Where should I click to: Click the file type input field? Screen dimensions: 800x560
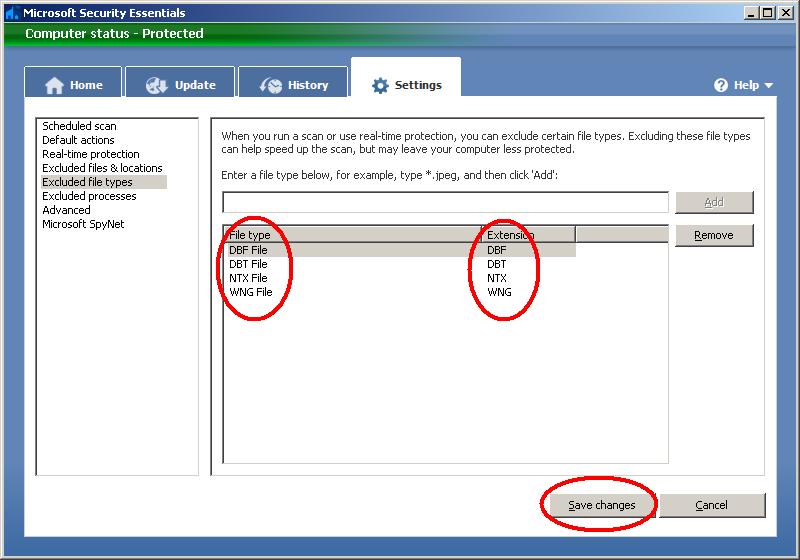(x=445, y=202)
